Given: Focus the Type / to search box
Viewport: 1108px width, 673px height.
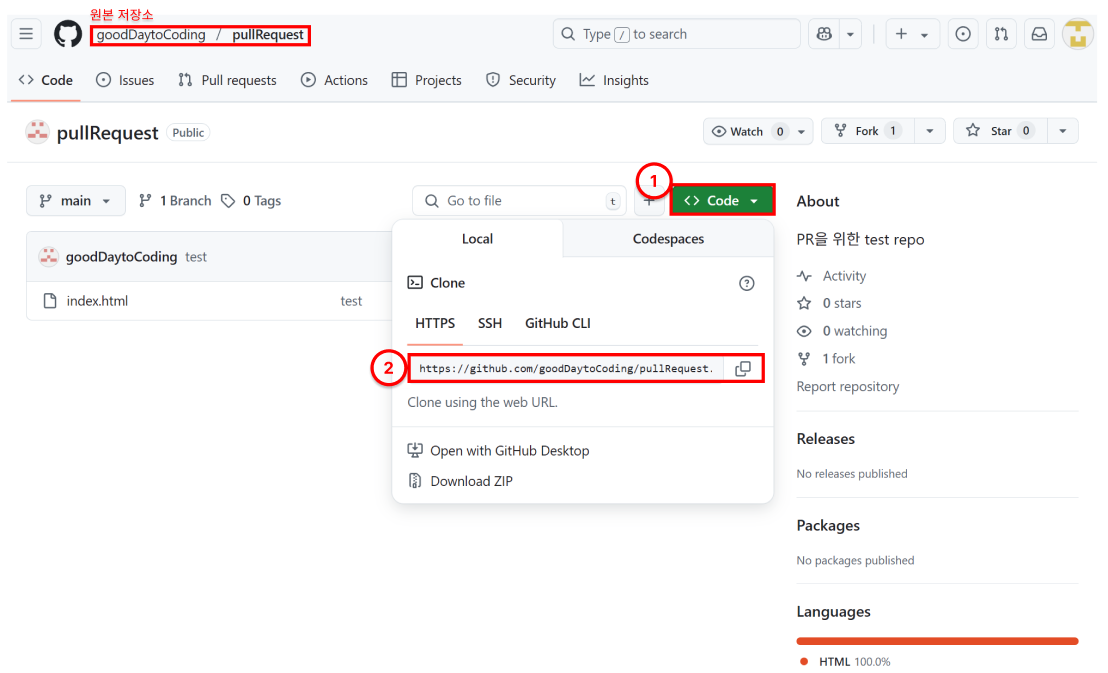Looking at the screenshot, I should pyautogui.click(x=676, y=34).
